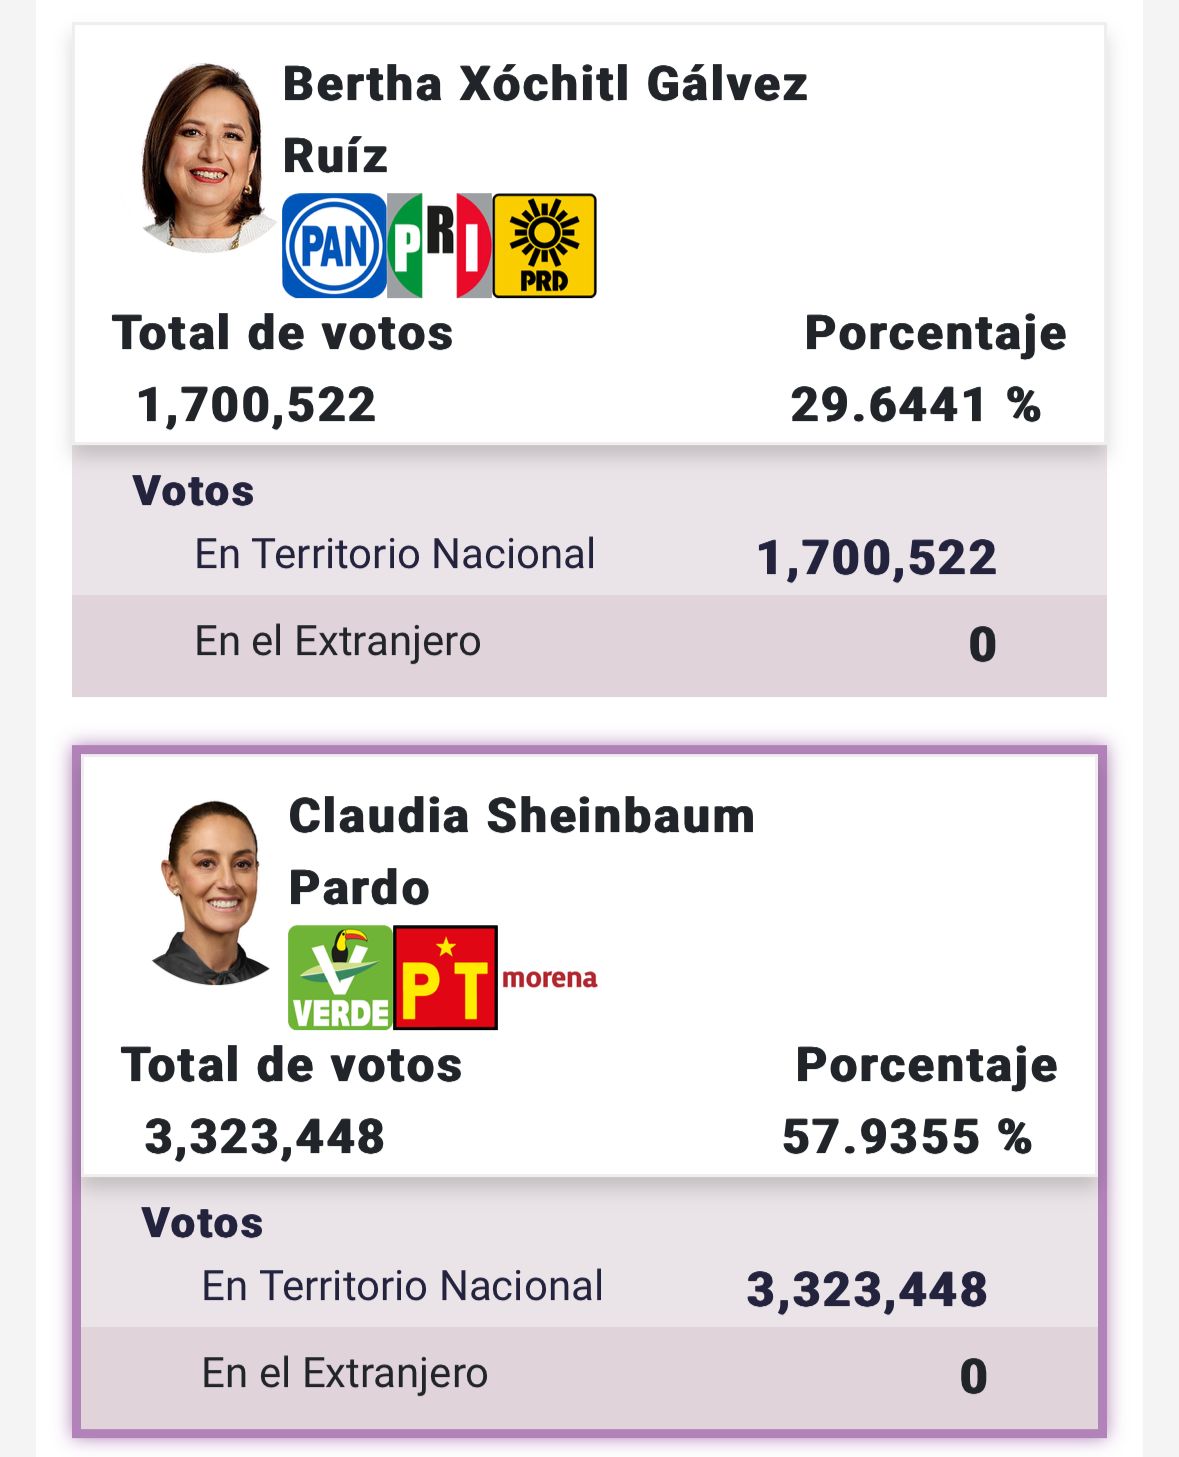1179x1457 pixels.
Task: Click Sheinbaum's En el Extranjero row
Action: [589, 1375]
